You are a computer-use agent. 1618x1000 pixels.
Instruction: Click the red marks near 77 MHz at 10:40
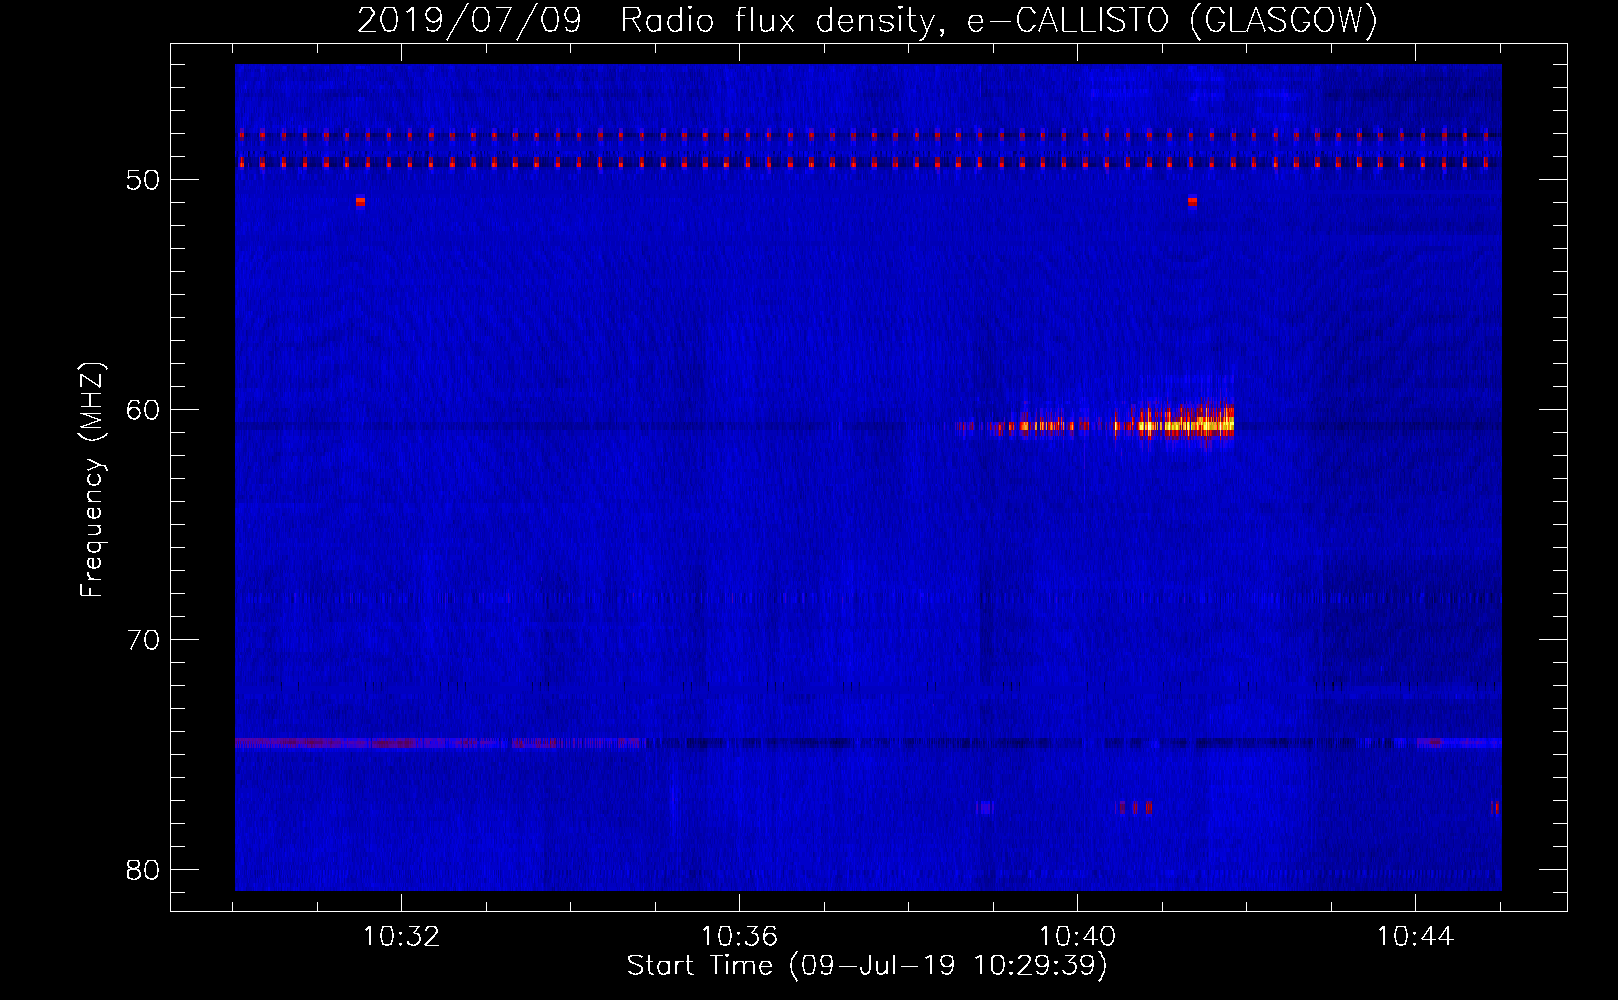coord(1135,807)
